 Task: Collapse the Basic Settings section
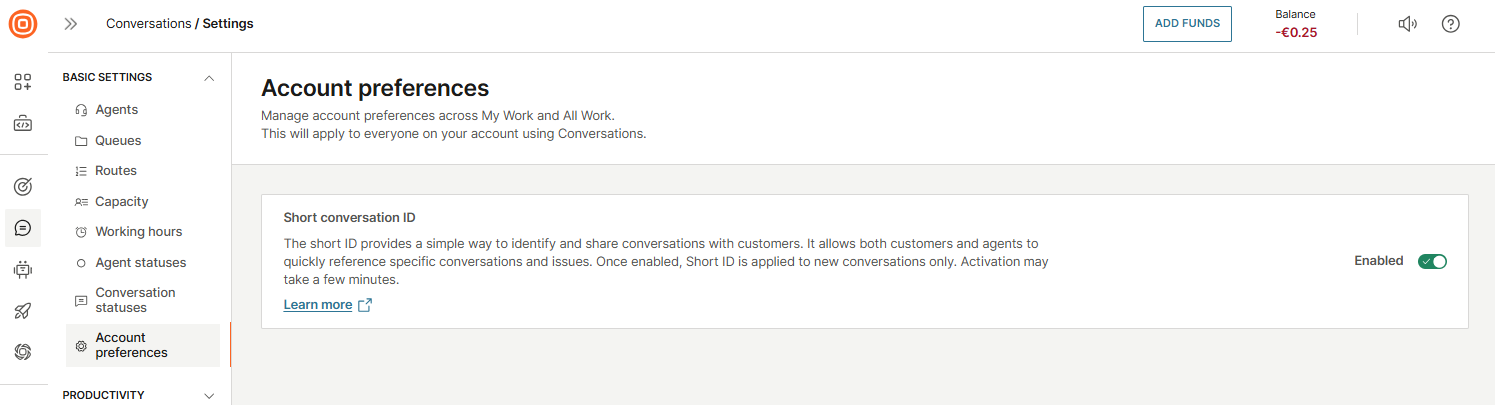tap(209, 78)
